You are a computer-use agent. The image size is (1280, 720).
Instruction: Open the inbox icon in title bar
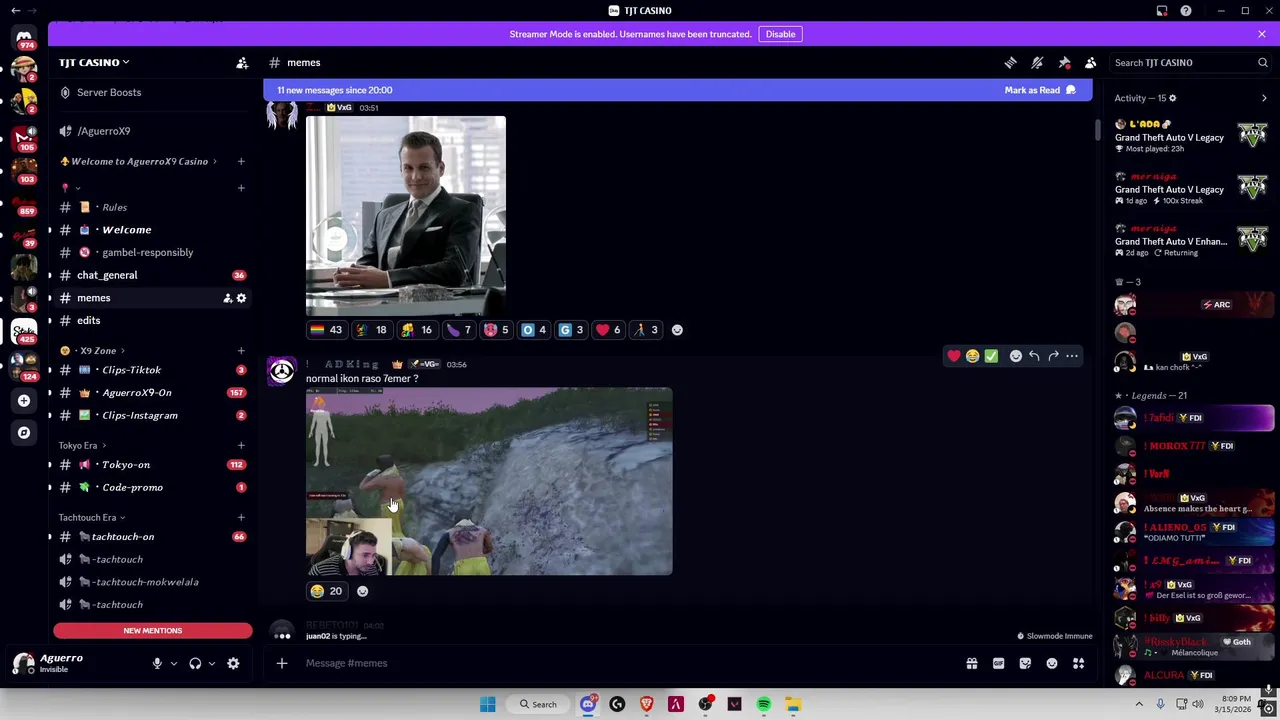pos(1162,11)
